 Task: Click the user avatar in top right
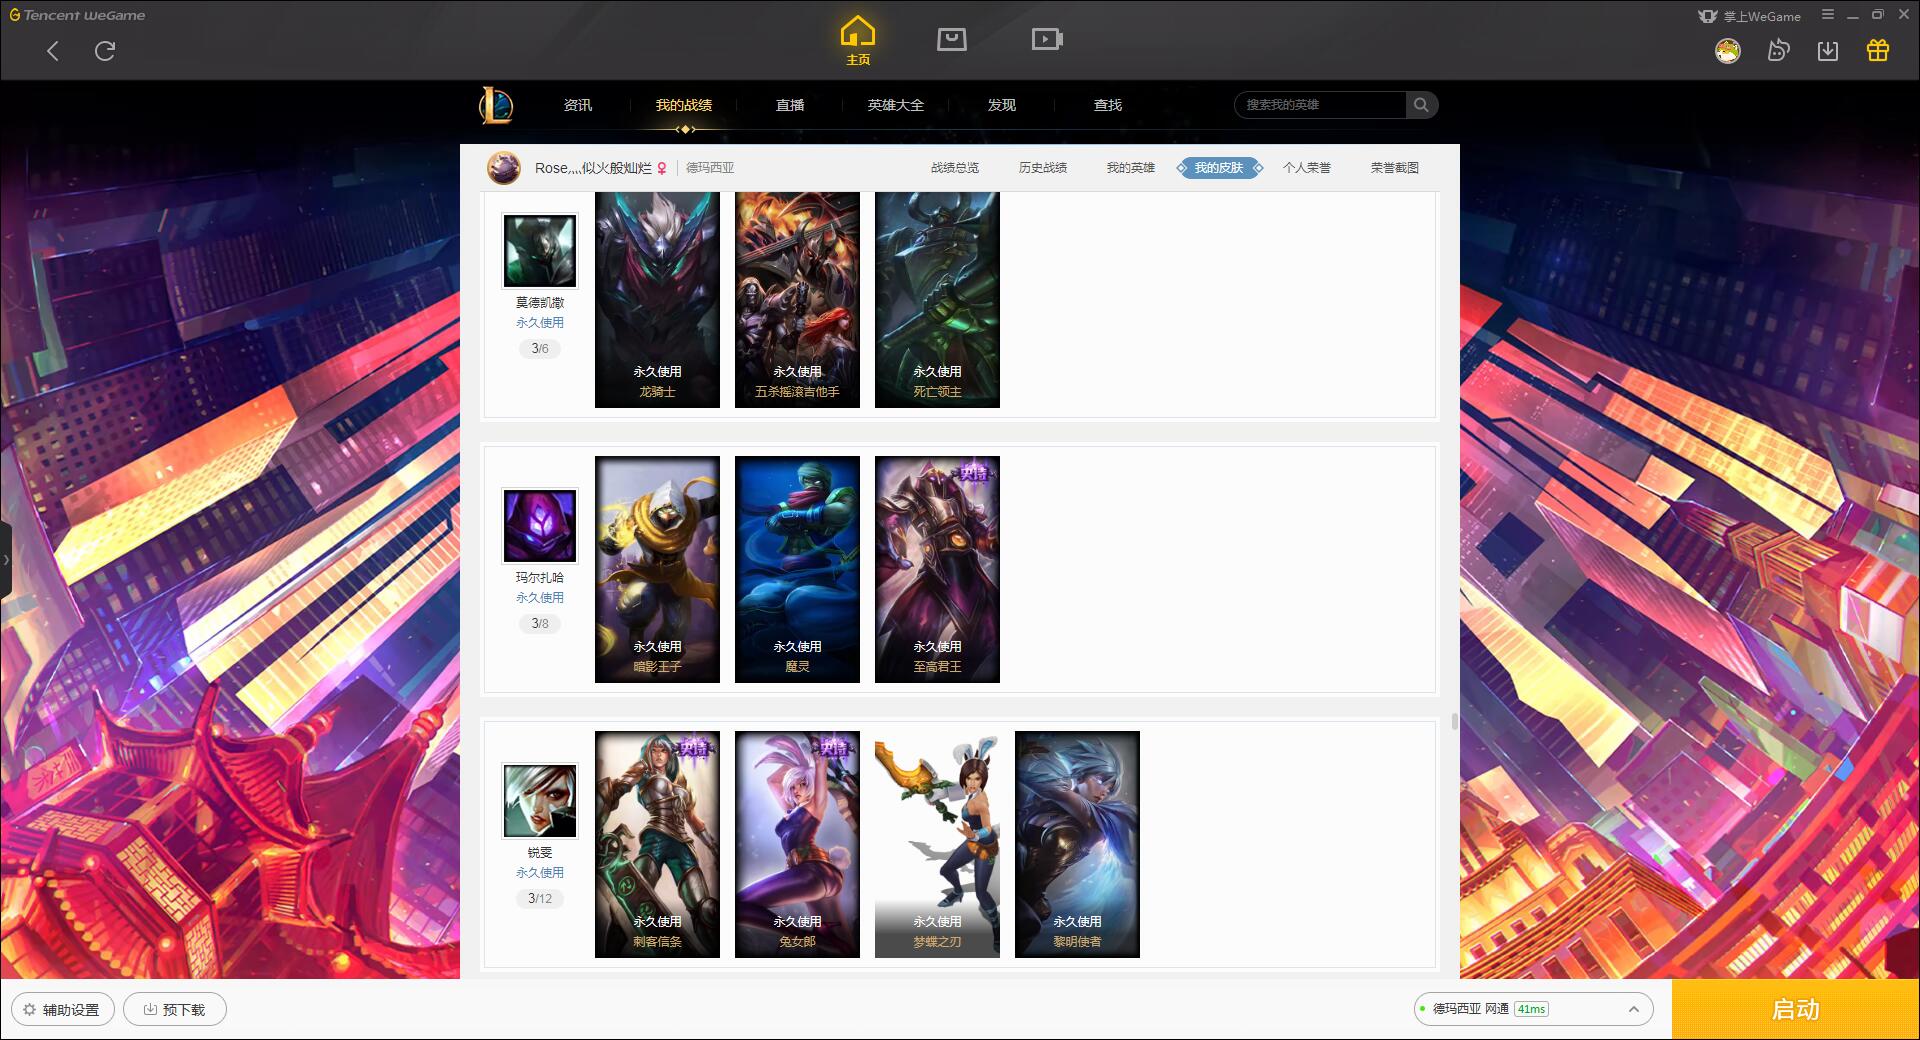(1727, 51)
